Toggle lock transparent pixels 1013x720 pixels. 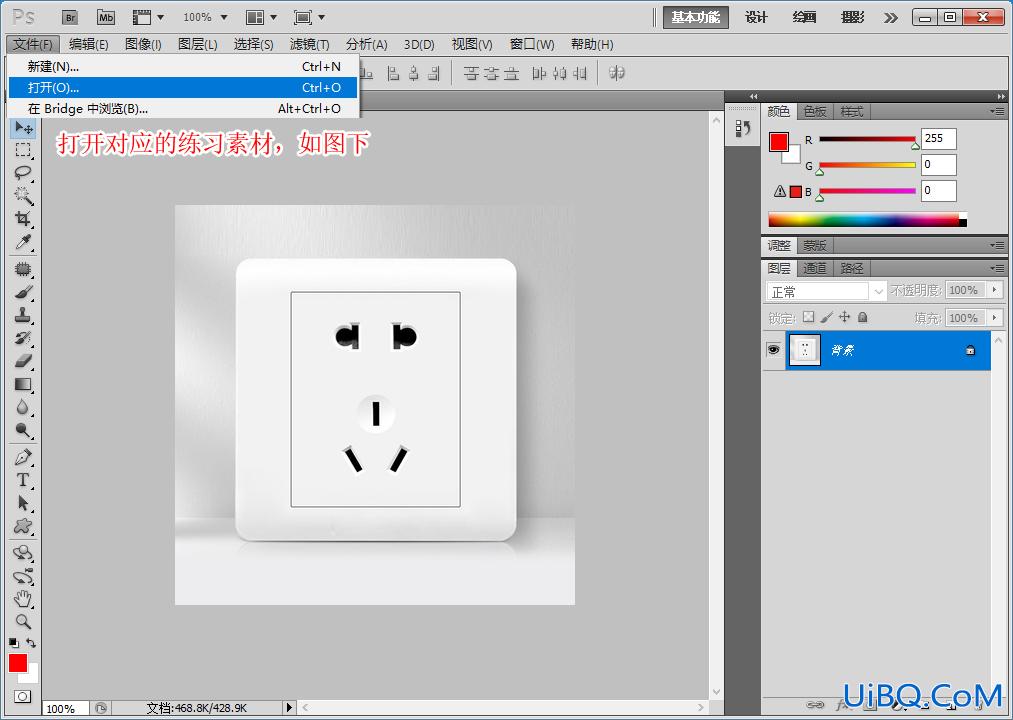(x=808, y=317)
